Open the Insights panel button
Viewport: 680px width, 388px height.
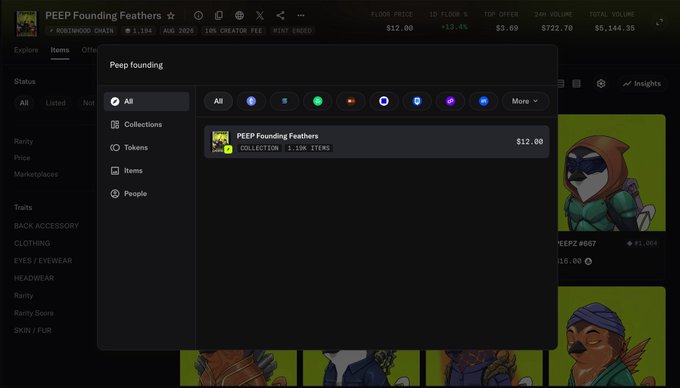point(642,84)
